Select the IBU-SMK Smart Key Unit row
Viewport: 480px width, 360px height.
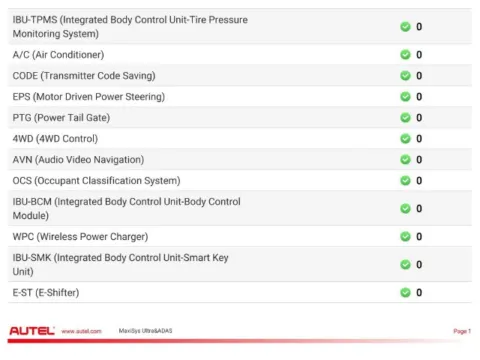point(240,265)
